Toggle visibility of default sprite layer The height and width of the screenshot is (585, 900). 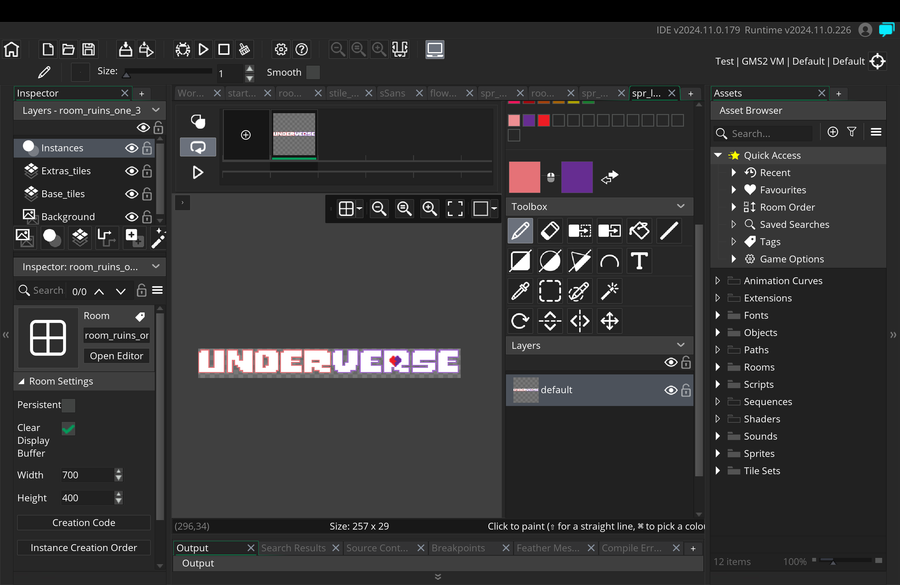click(670, 390)
